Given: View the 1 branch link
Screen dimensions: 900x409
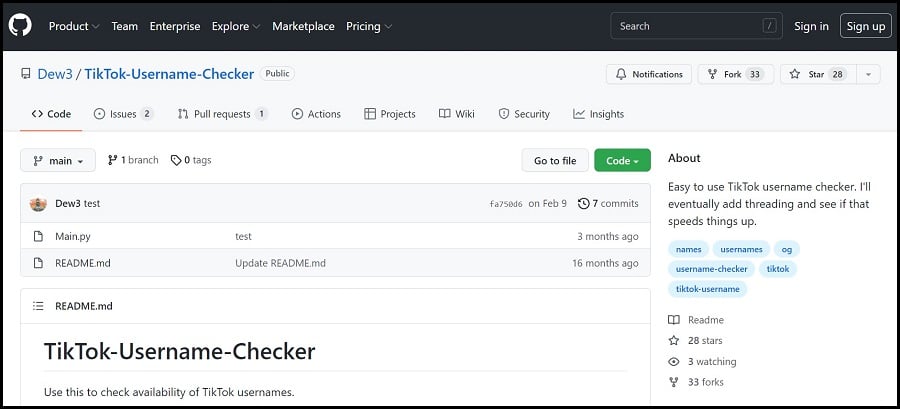Looking at the screenshot, I should click(133, 160).
